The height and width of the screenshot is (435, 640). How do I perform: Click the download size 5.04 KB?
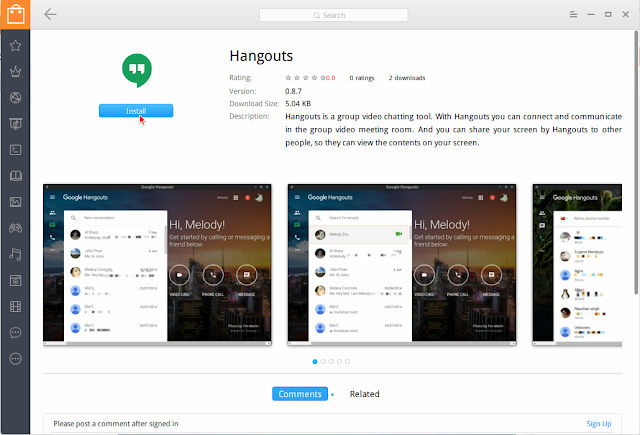[298, 104]
